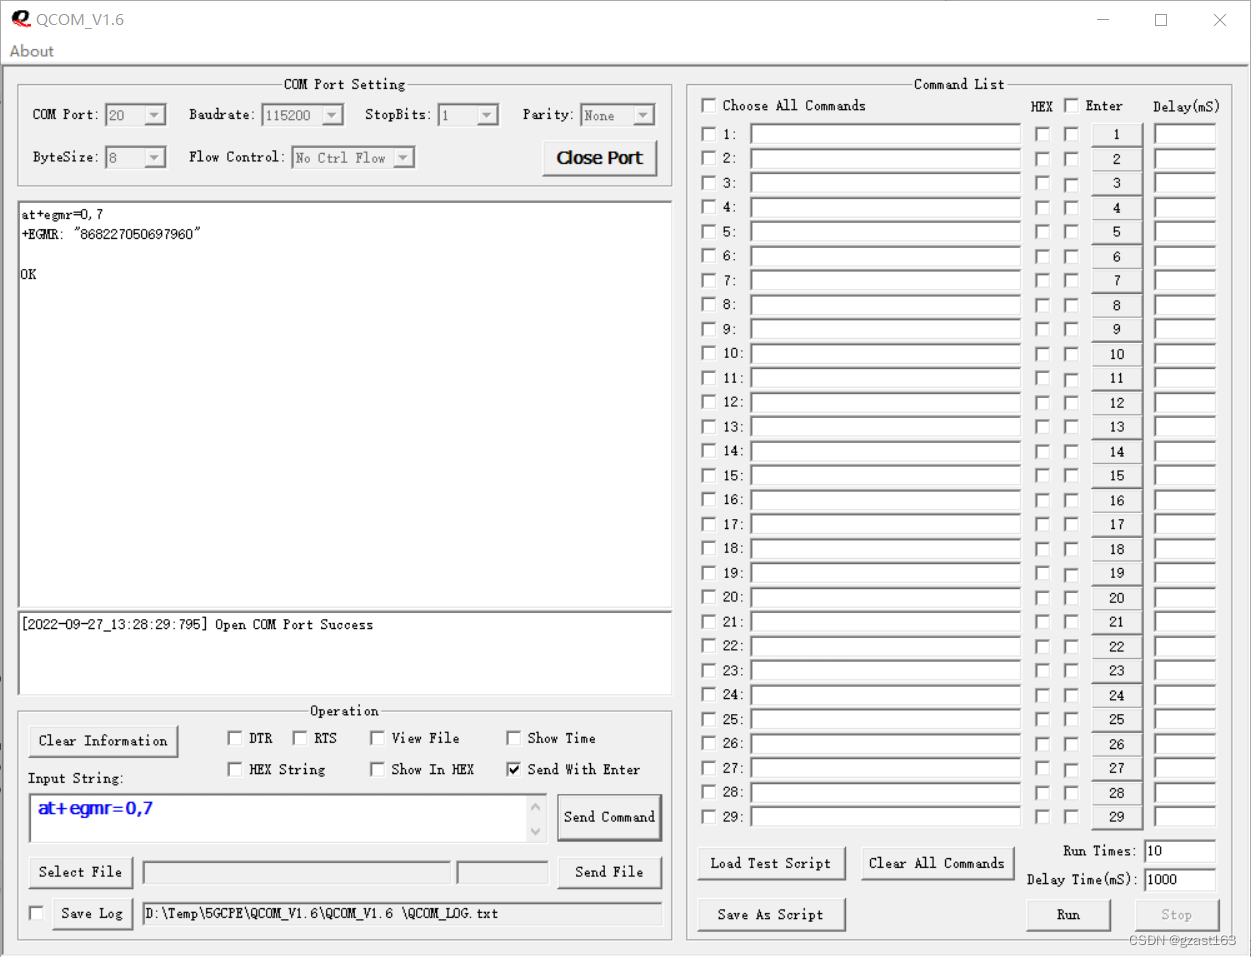Click the Load Test Script button
The height and width of the screenshot is (957, 1251).
pyautogui.click(x=771, y=863)
